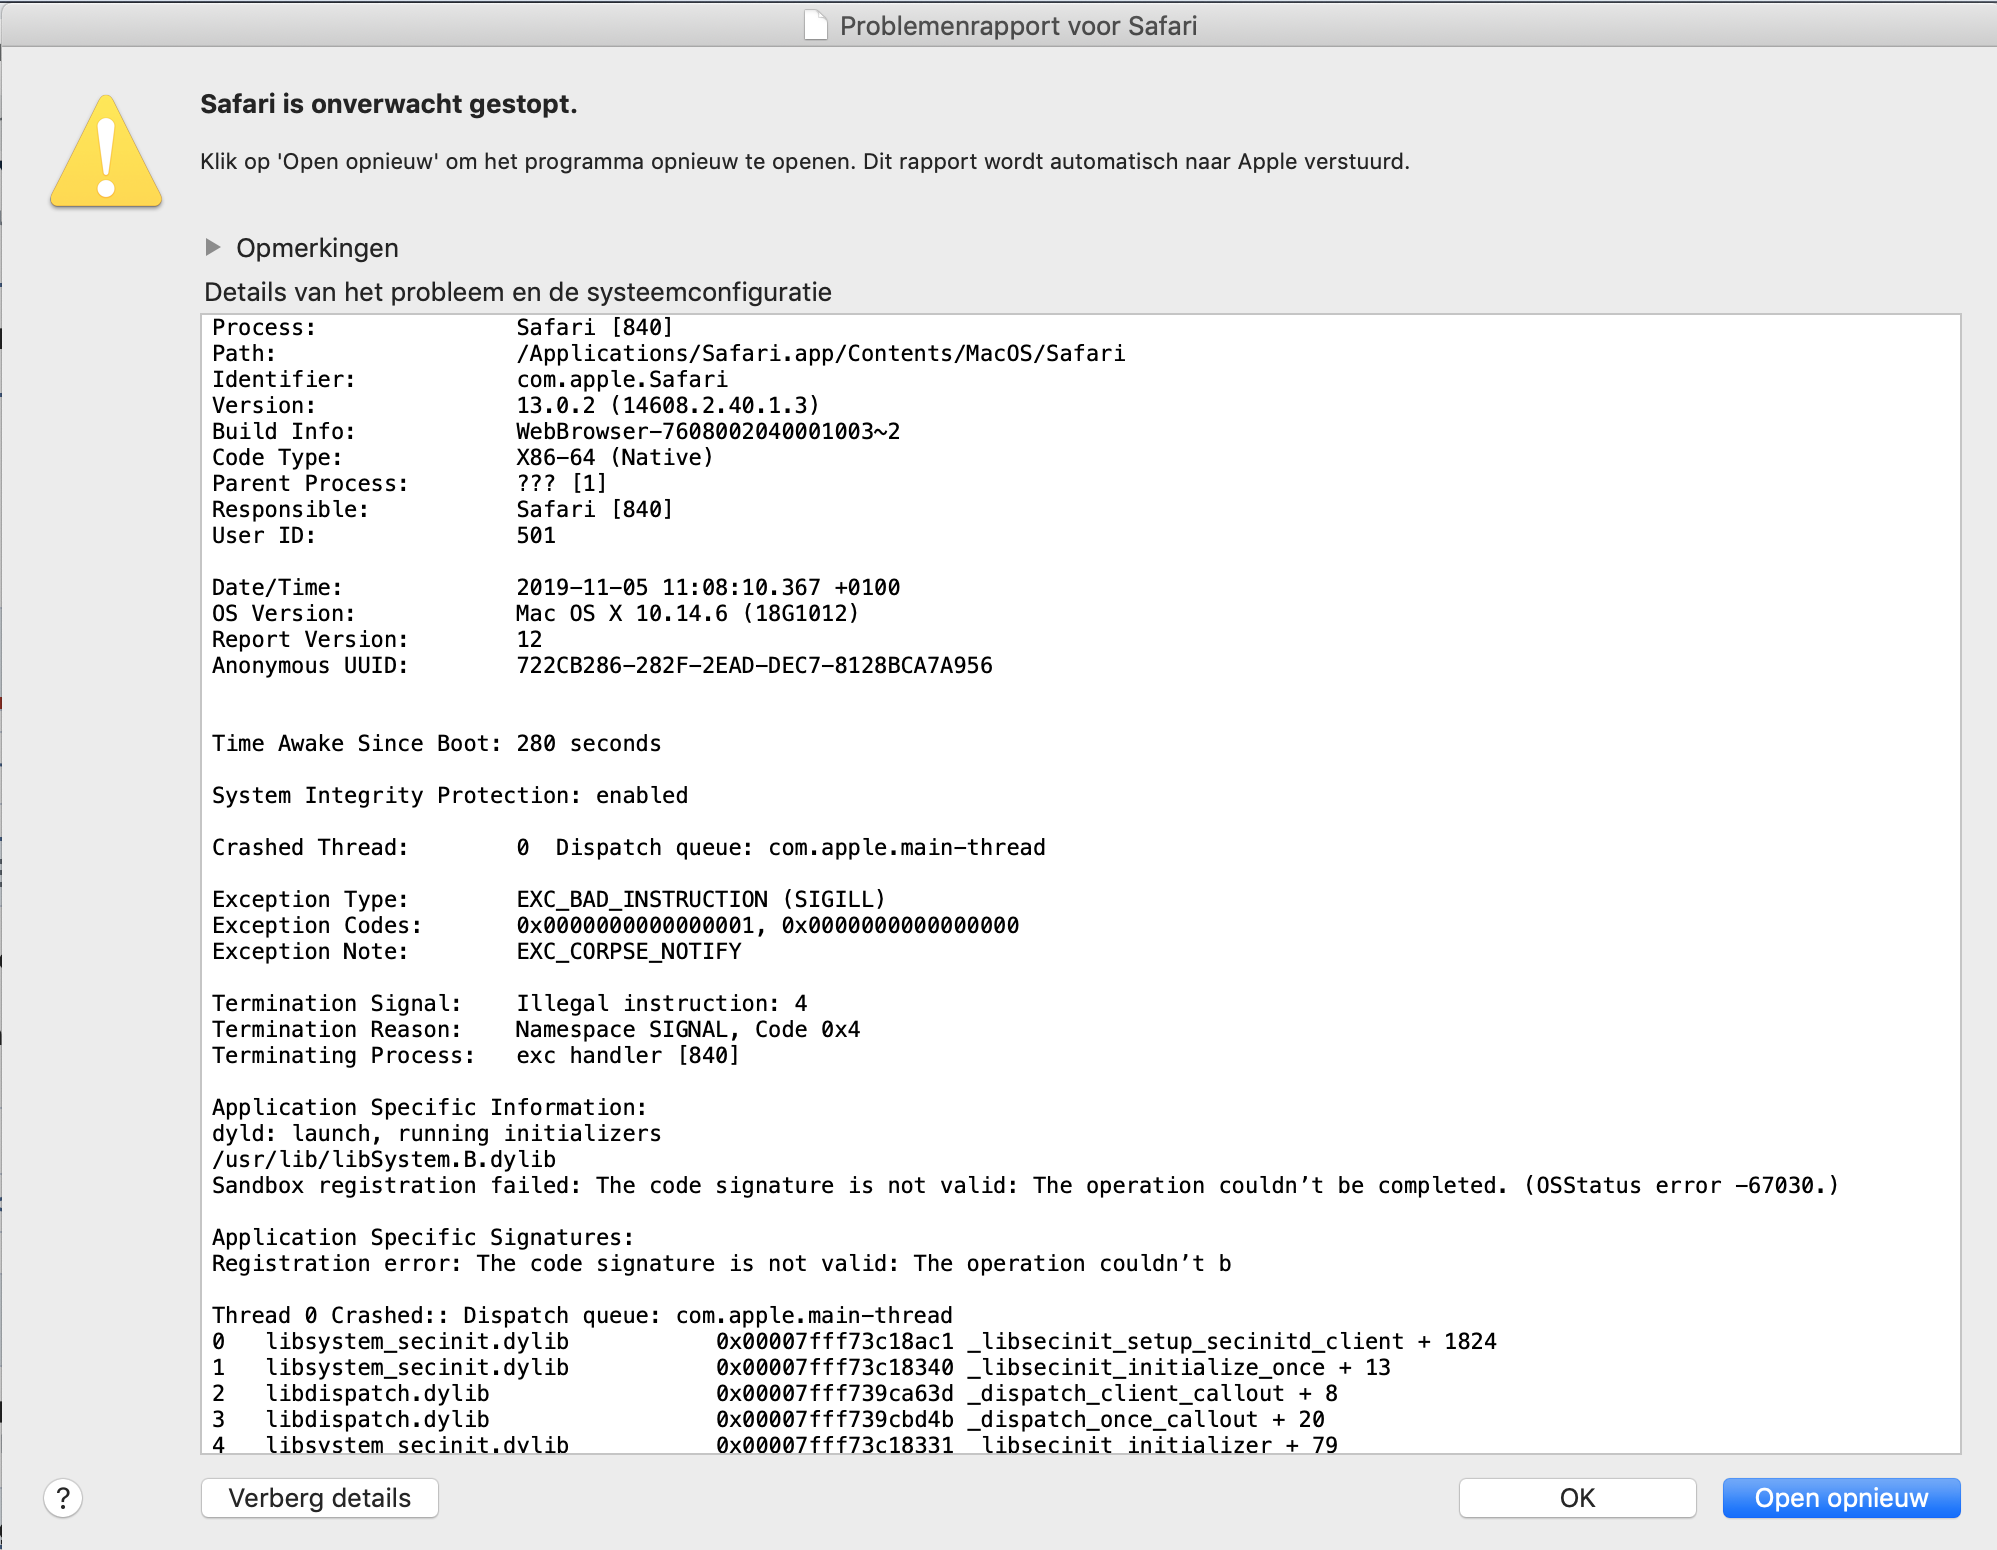Click the help question mark button
Screen dimensions: 1997x1550
tap(63, 1498)
